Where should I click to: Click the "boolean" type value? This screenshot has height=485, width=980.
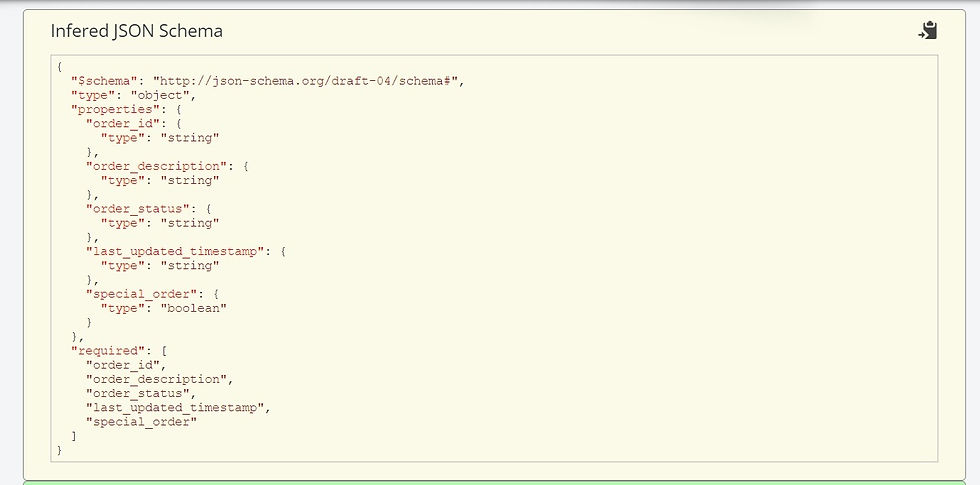tap(193, 308)
